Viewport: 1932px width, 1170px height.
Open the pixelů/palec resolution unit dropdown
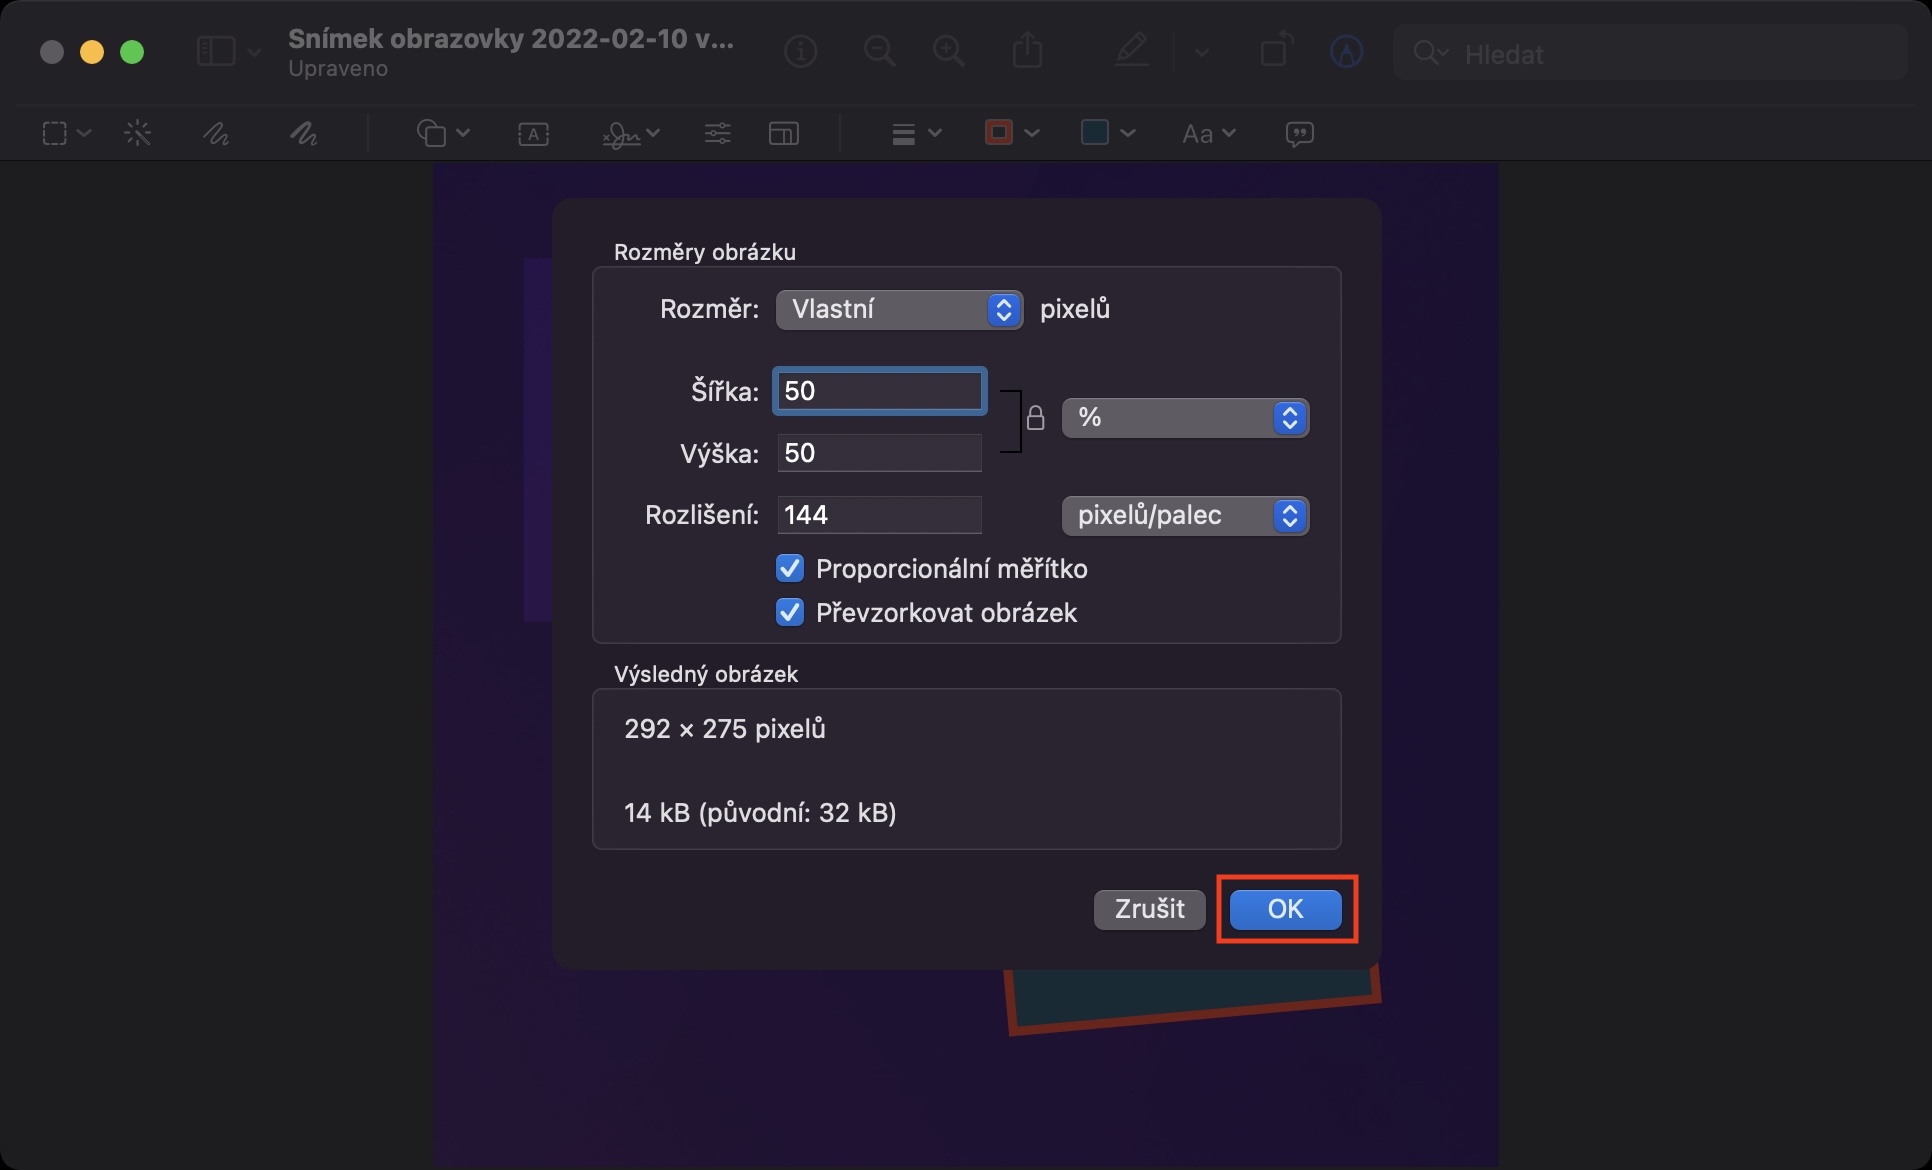pos(1184,516)
